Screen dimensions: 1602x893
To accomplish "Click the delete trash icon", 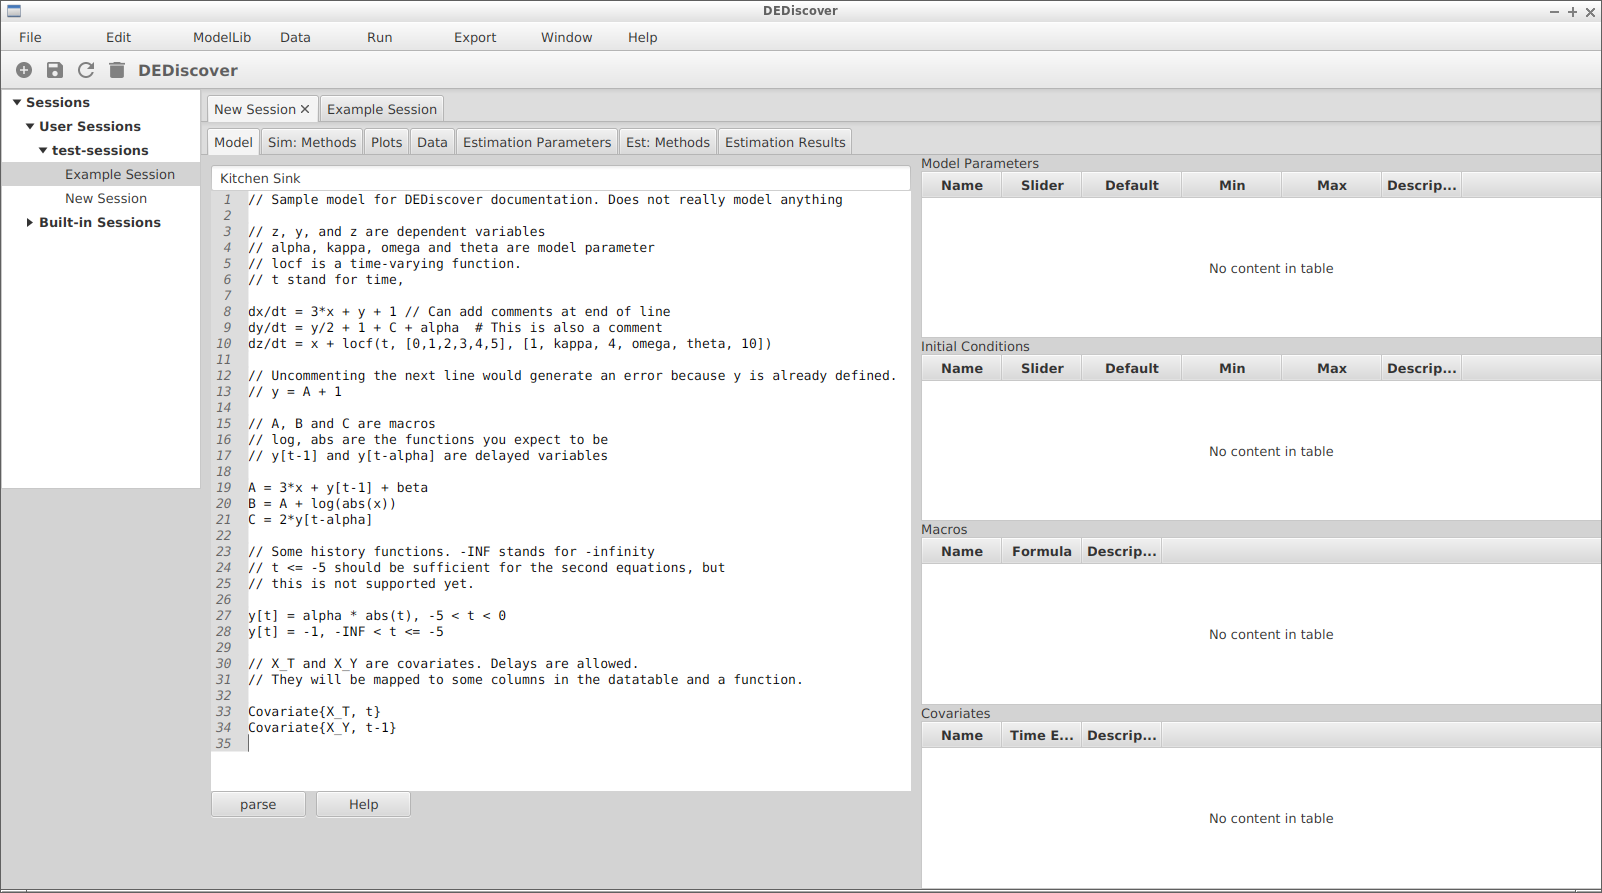I will (x=117, y=70).
